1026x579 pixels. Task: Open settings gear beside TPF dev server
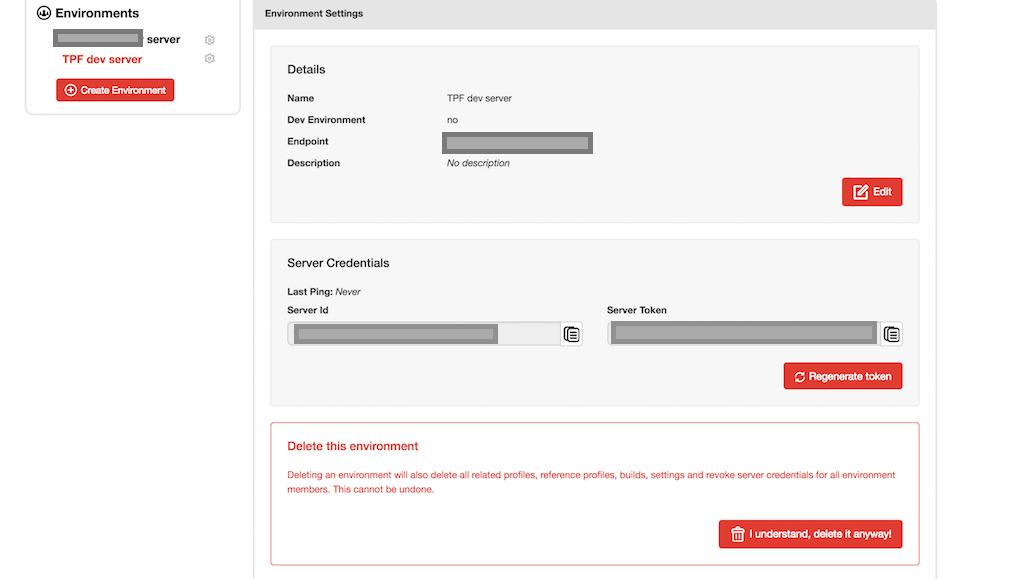[x=210, y=59]
